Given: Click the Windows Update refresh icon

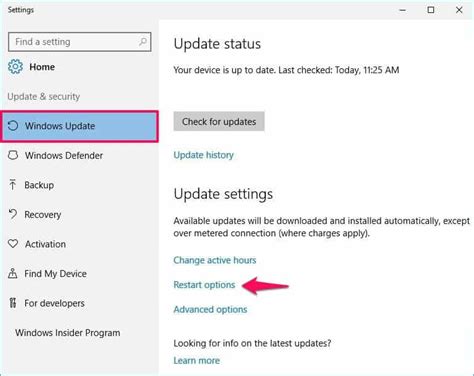Looking at the screenshot, I should click(x=13, y=126).
